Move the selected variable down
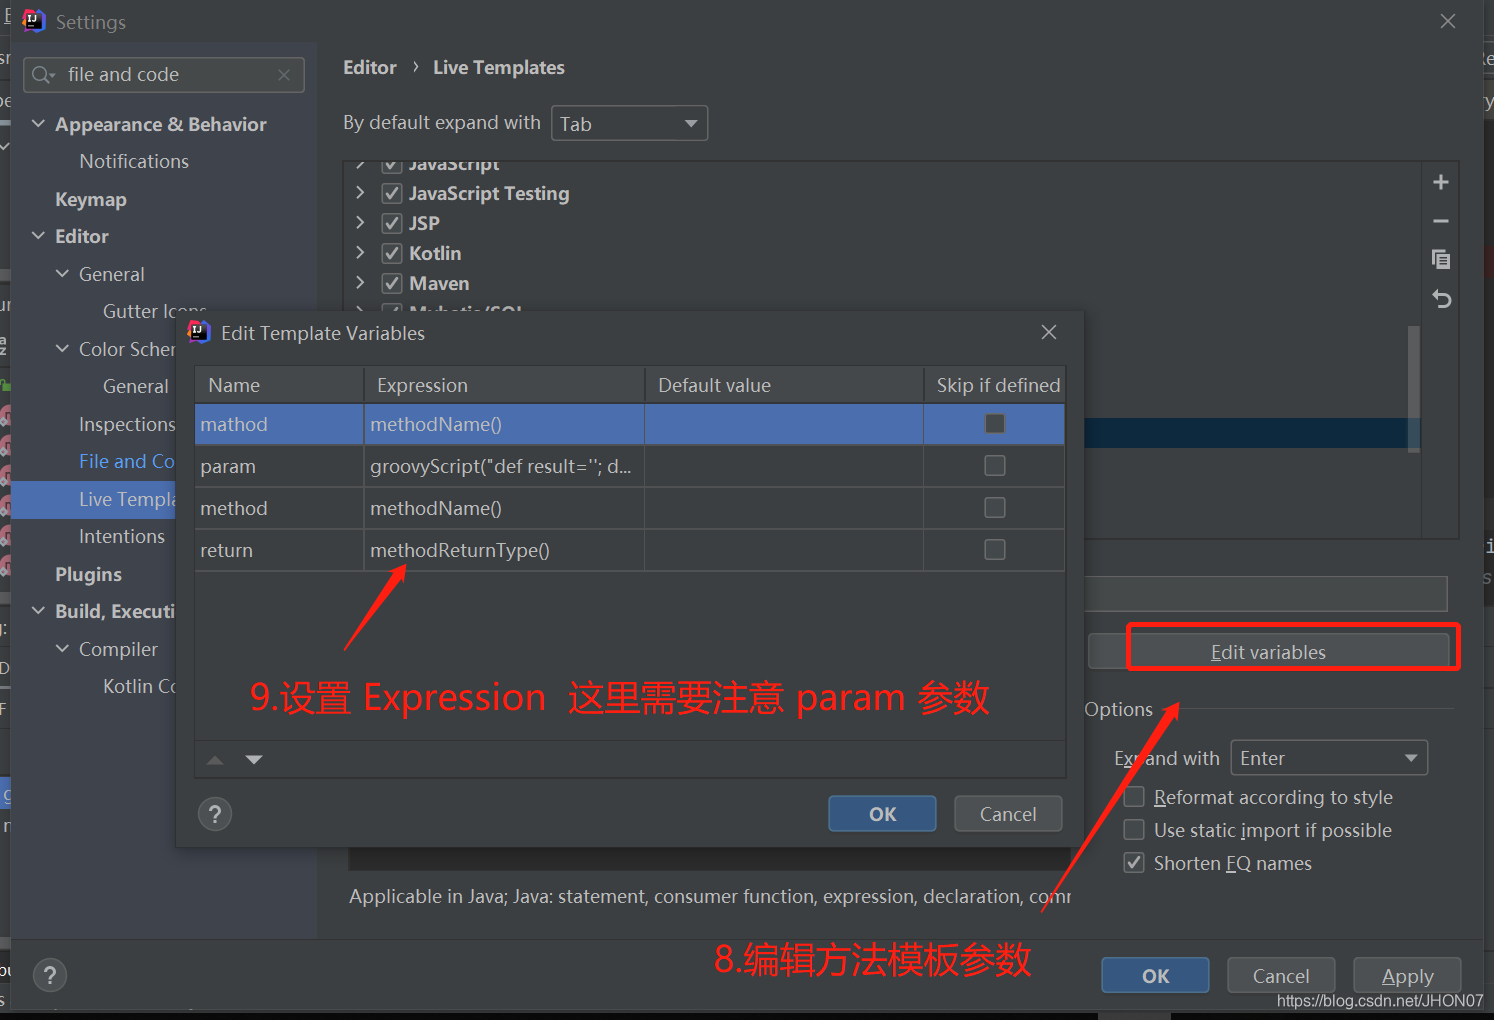This screenshot has width=1494, height=1020. [253, 759]
